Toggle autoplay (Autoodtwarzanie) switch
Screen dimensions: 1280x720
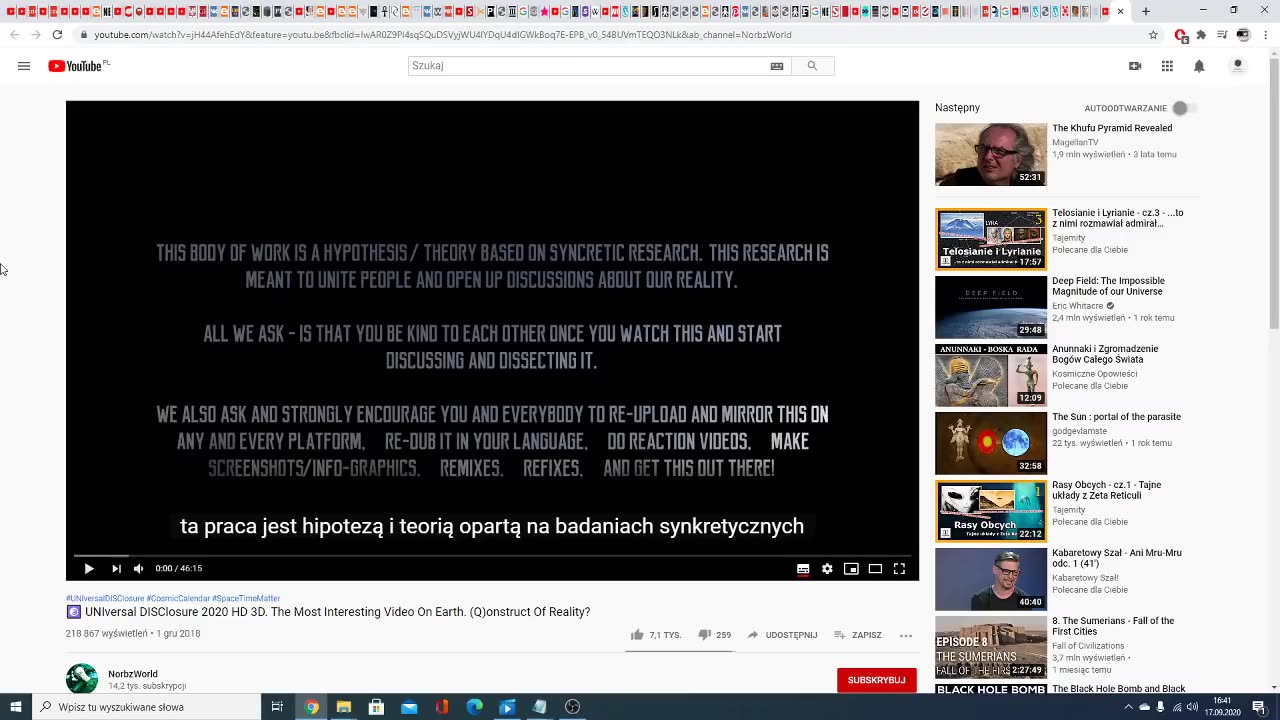click(x=1183, y=108)
